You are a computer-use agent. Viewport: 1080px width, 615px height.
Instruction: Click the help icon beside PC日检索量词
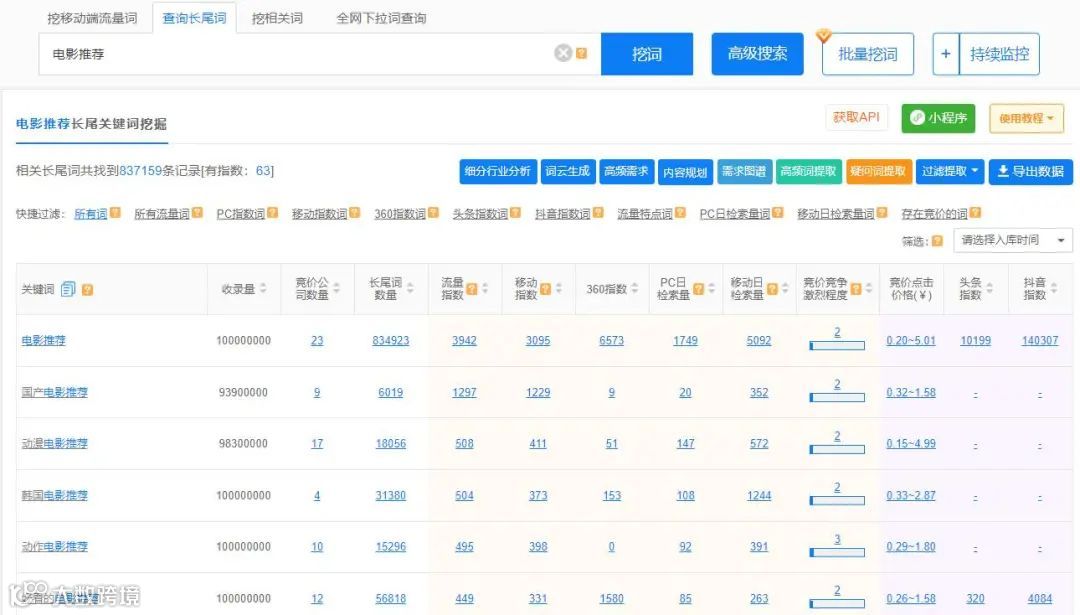778,213
